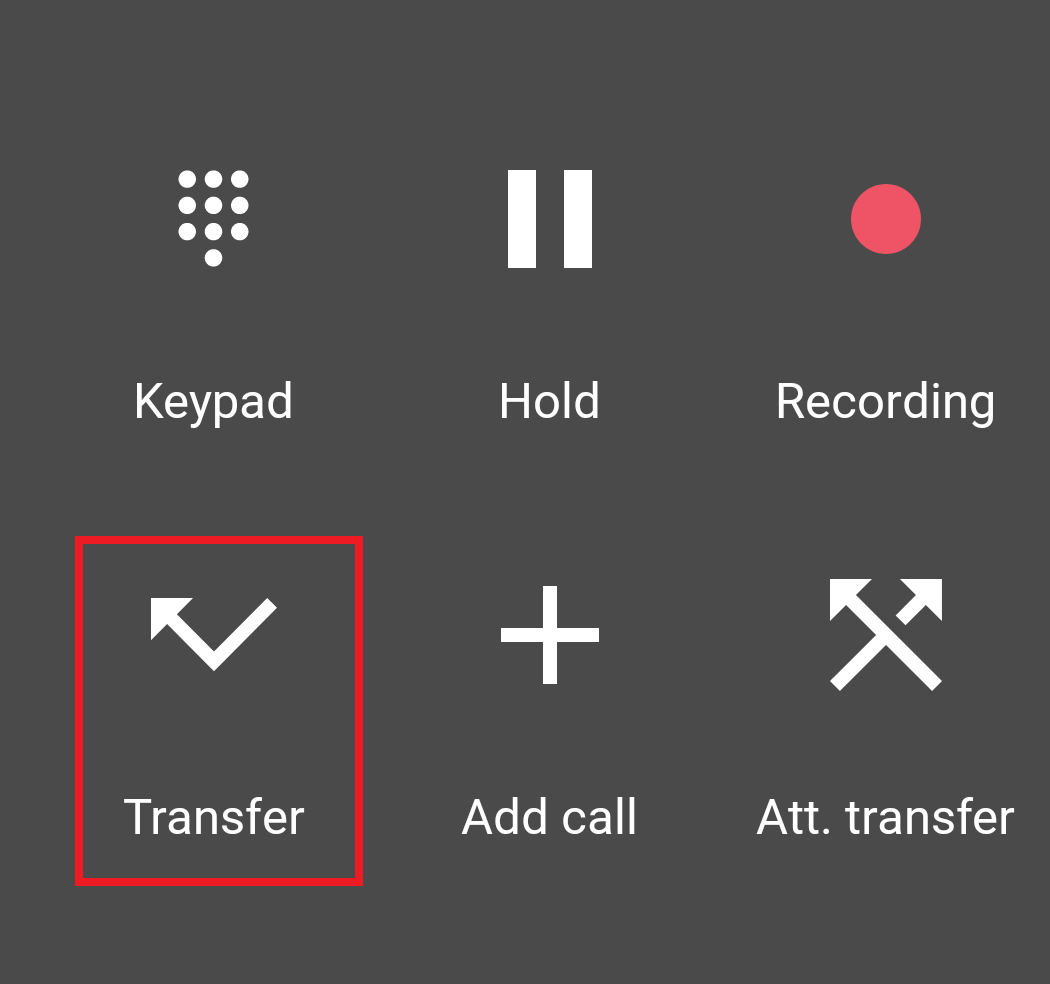Screen dimensions: 1050x984
Task: Click the plus icon to add call
Action: tap(550, 635)
